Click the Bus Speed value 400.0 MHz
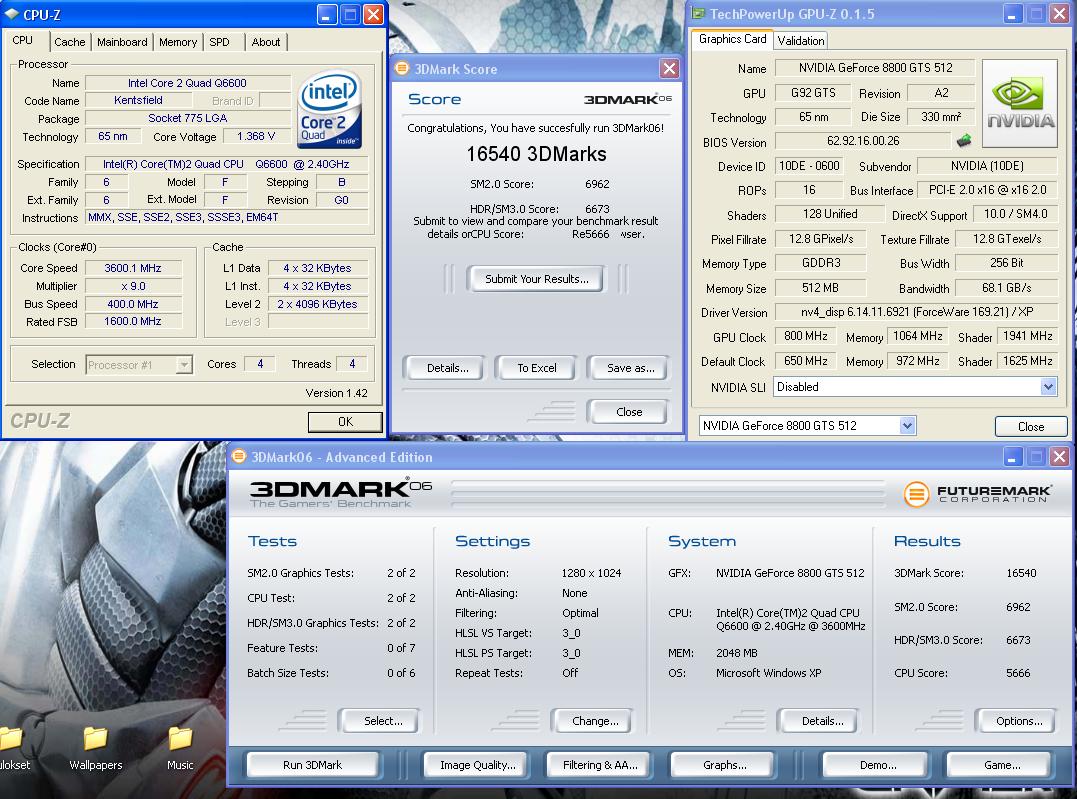This screenshot has width=1077, height=799. (x=133, y=304)
